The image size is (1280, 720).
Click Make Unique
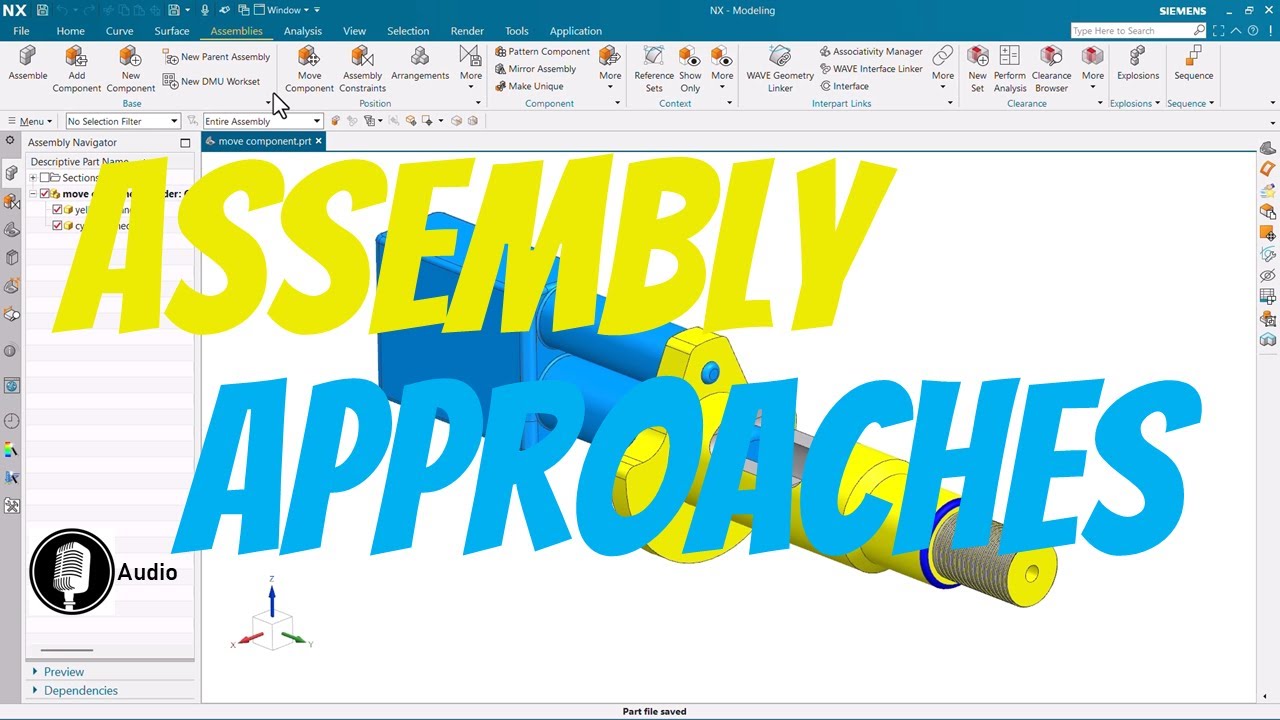(529, 86)
